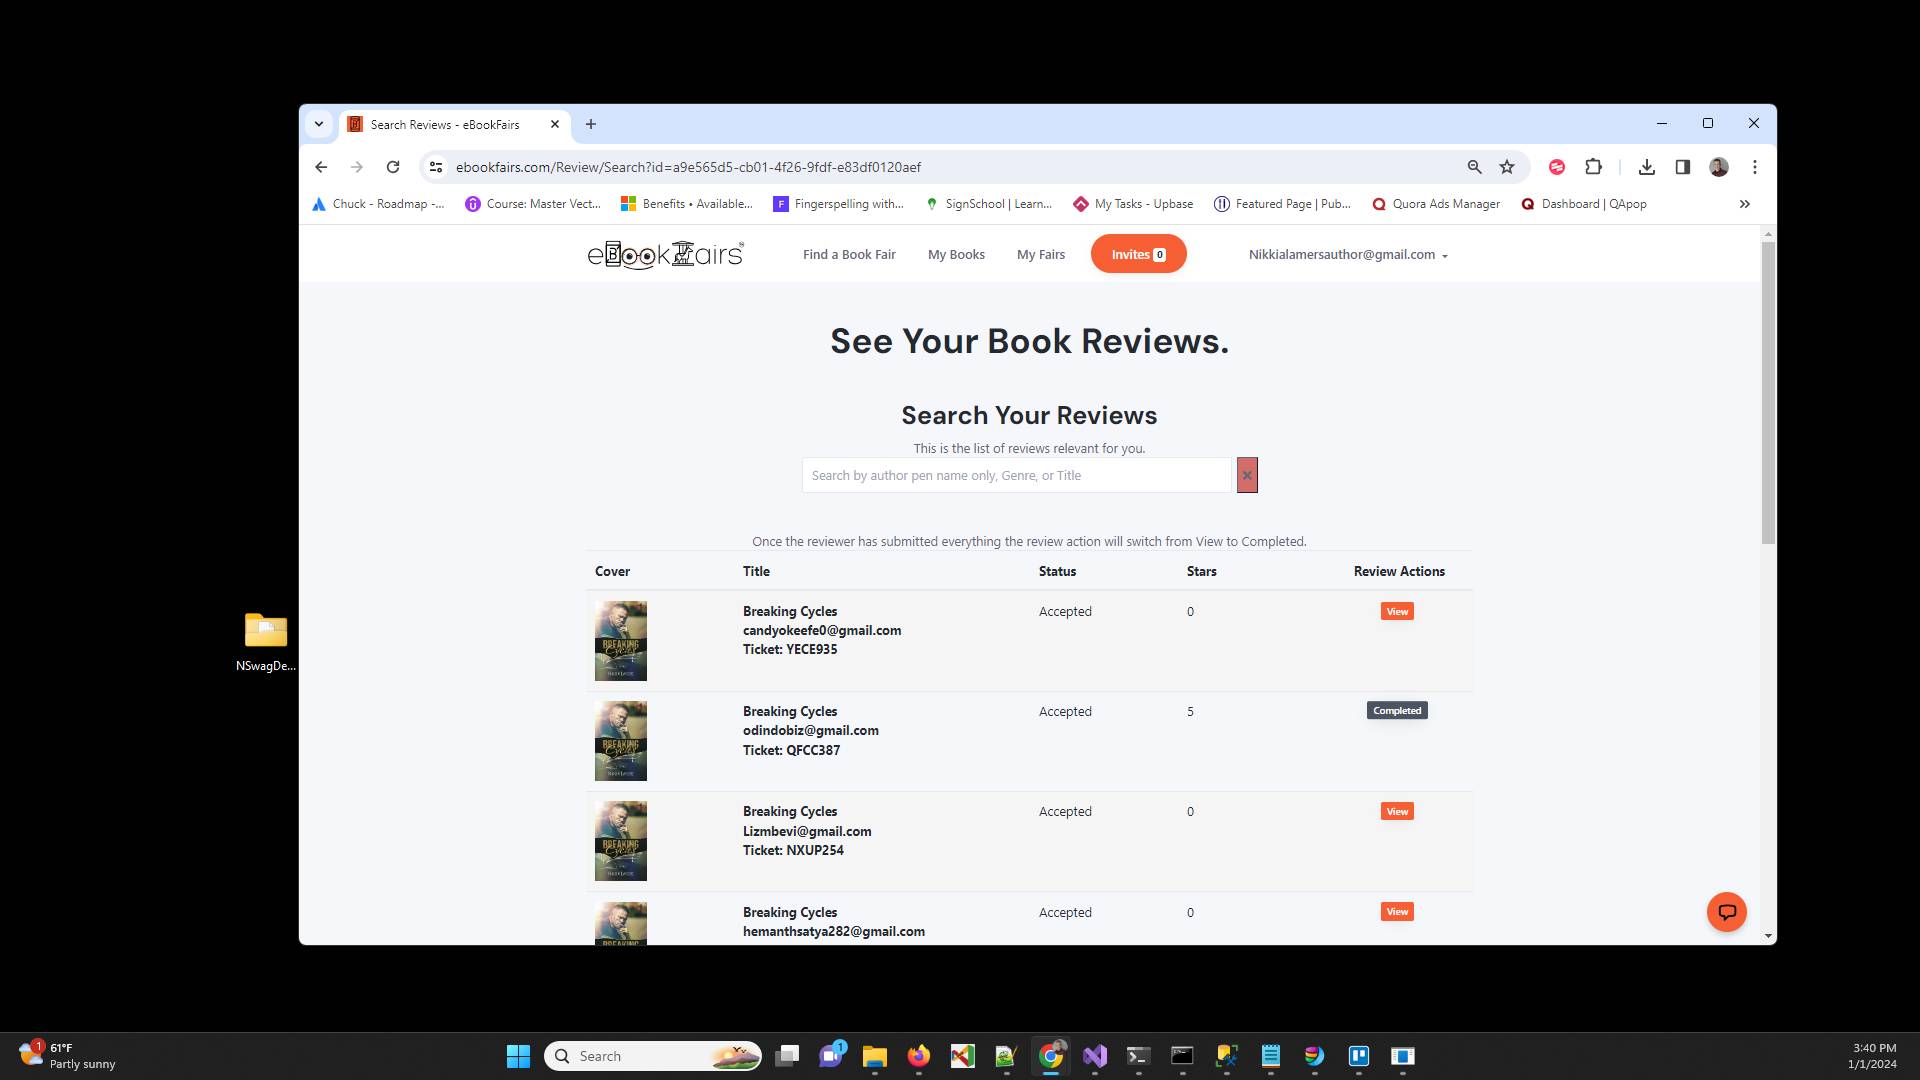Screen dimensions: 1920x1080
Task: Bookmark this page with the star icon
Action: coord(1507,167)
